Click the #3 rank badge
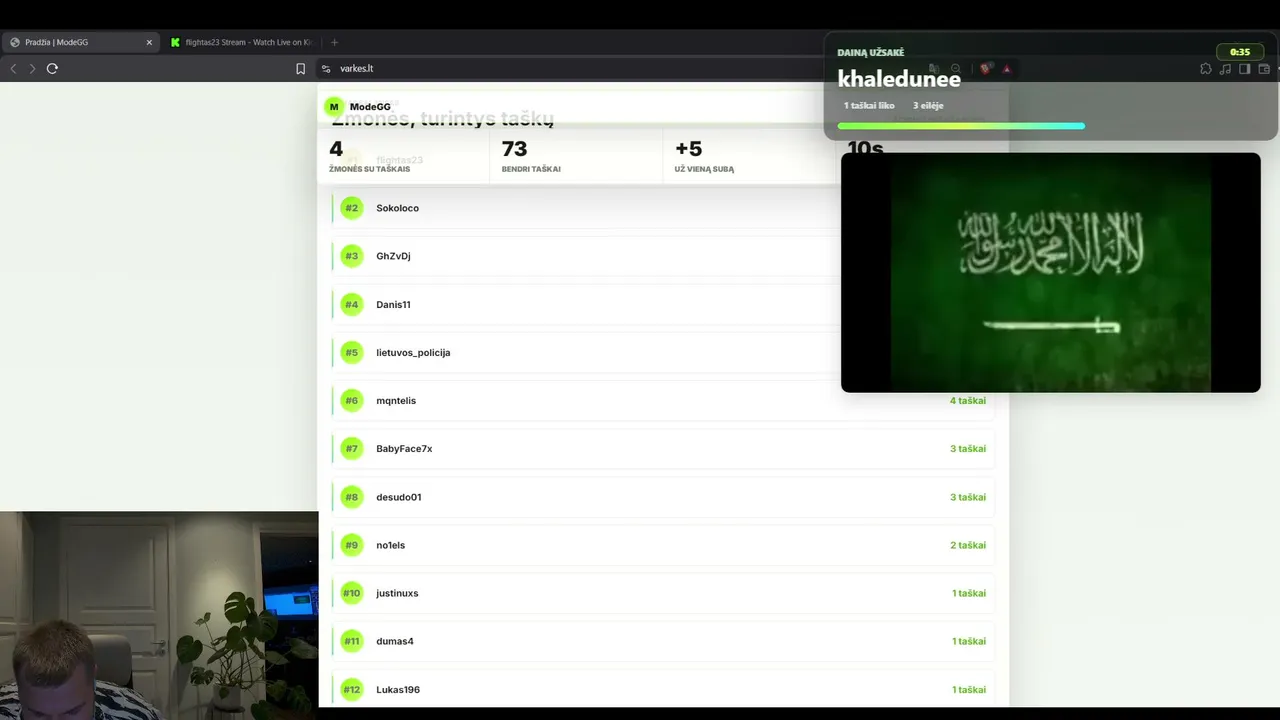1280x720 pixels. point(351,256)
